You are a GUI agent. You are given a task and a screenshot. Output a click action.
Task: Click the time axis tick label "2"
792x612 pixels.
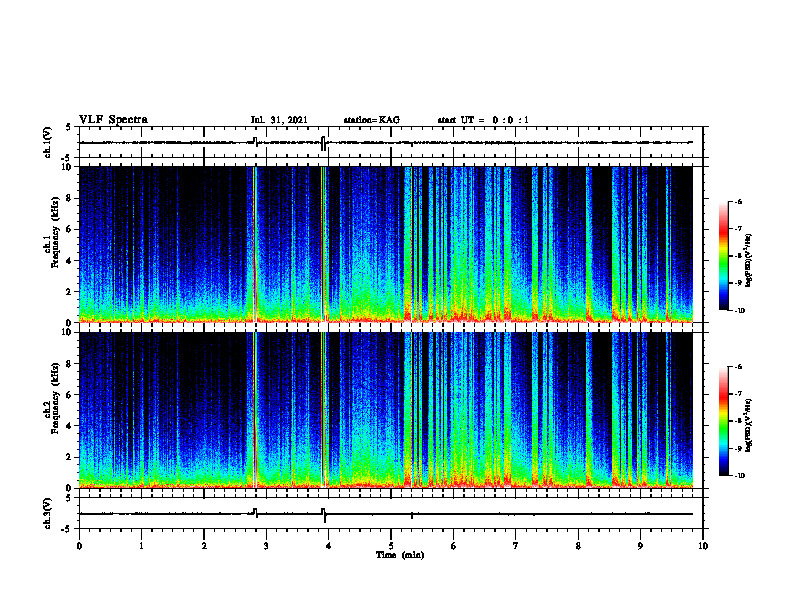pyautogui.click(x=204, y=546)
